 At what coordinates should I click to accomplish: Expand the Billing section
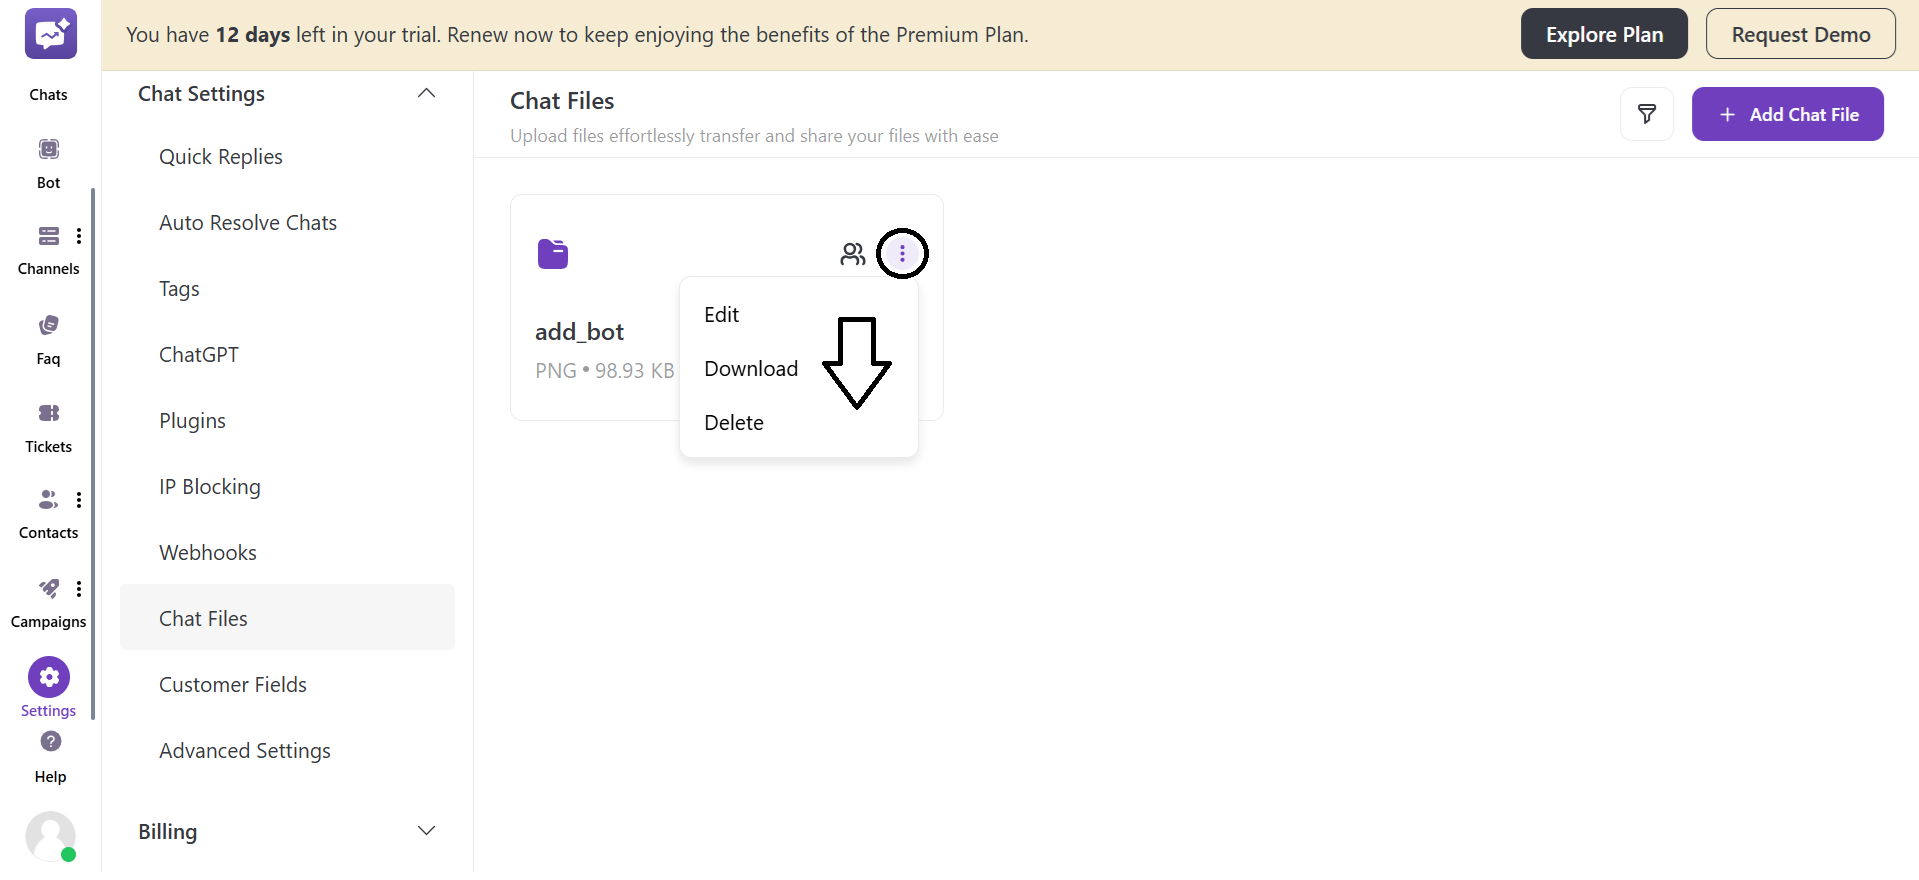(426, 830)
